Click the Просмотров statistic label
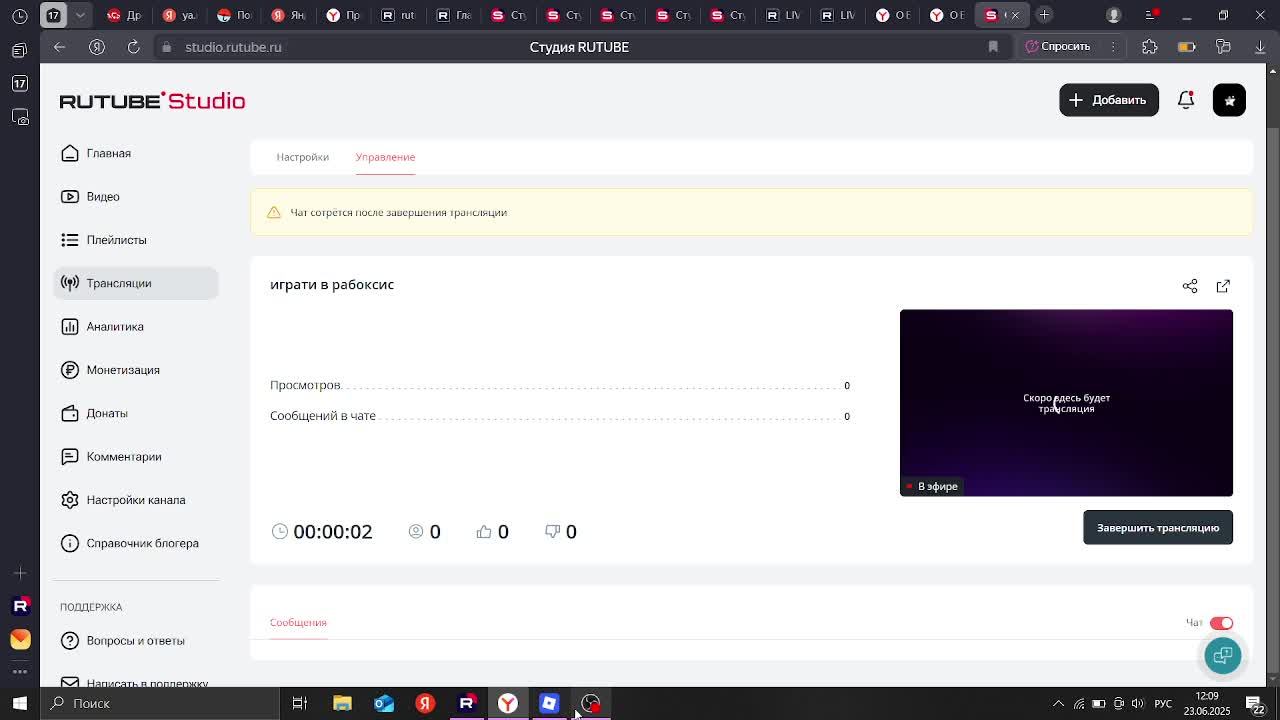 [305, 385]
